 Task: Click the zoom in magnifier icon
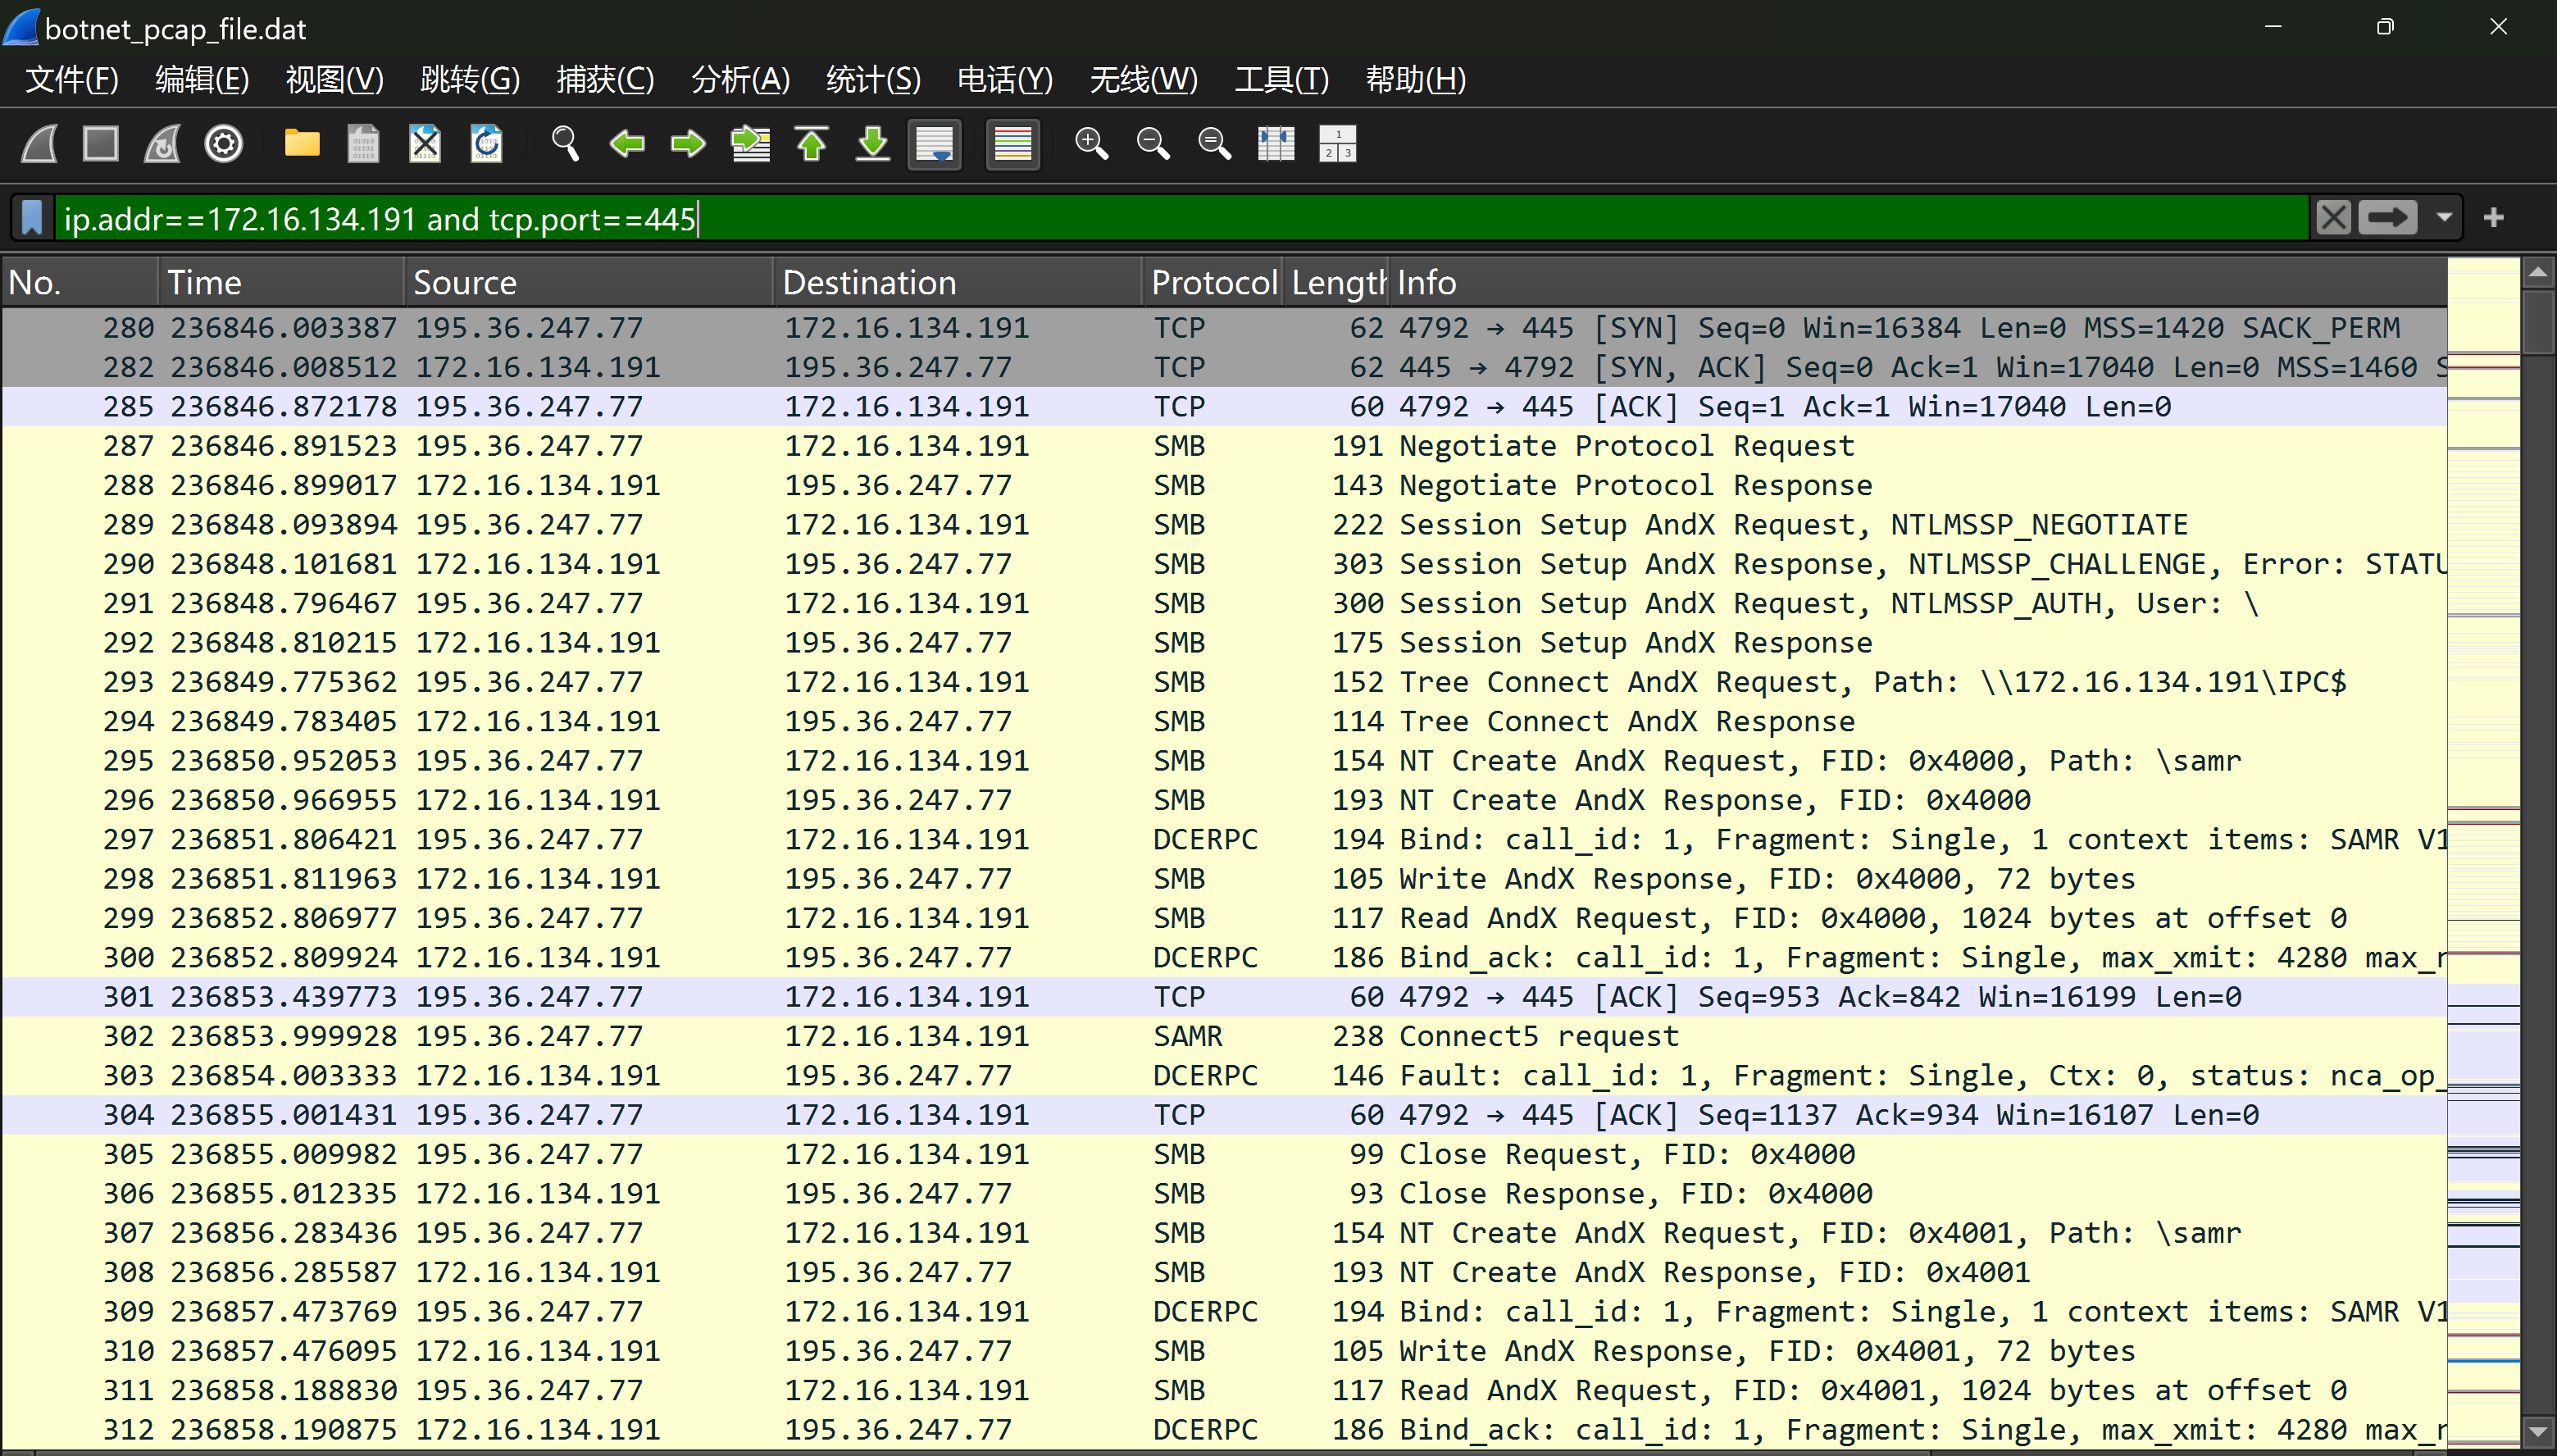[x=1091, y=144]
